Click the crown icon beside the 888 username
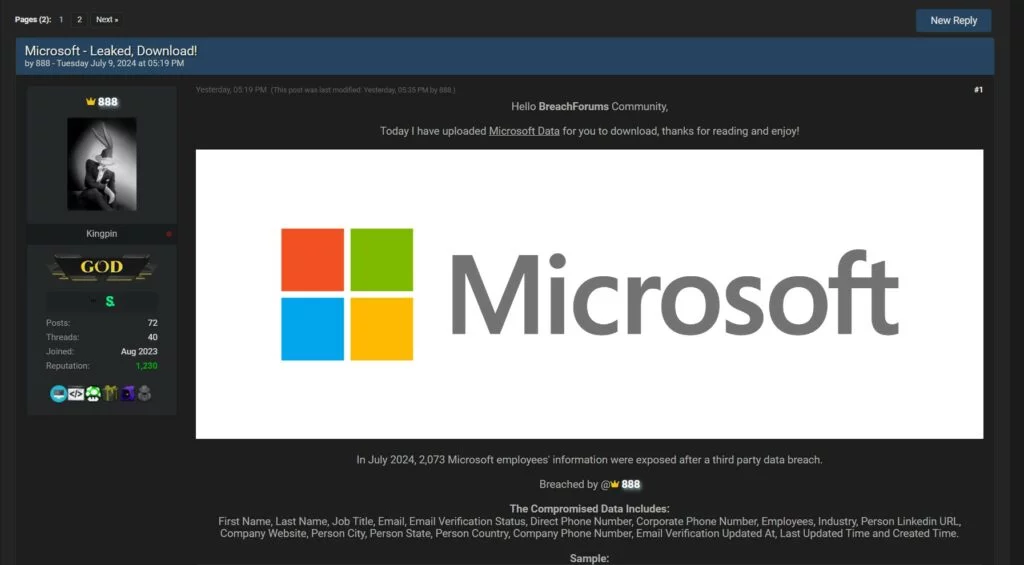The width and height of the screenshot is (1024, 565). (x=90, y=102)
